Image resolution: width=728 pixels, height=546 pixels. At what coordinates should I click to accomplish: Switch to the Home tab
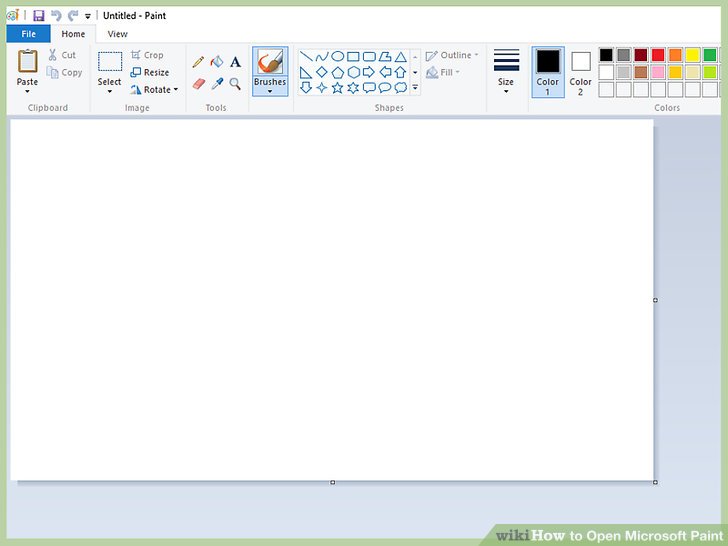(73, 34)
